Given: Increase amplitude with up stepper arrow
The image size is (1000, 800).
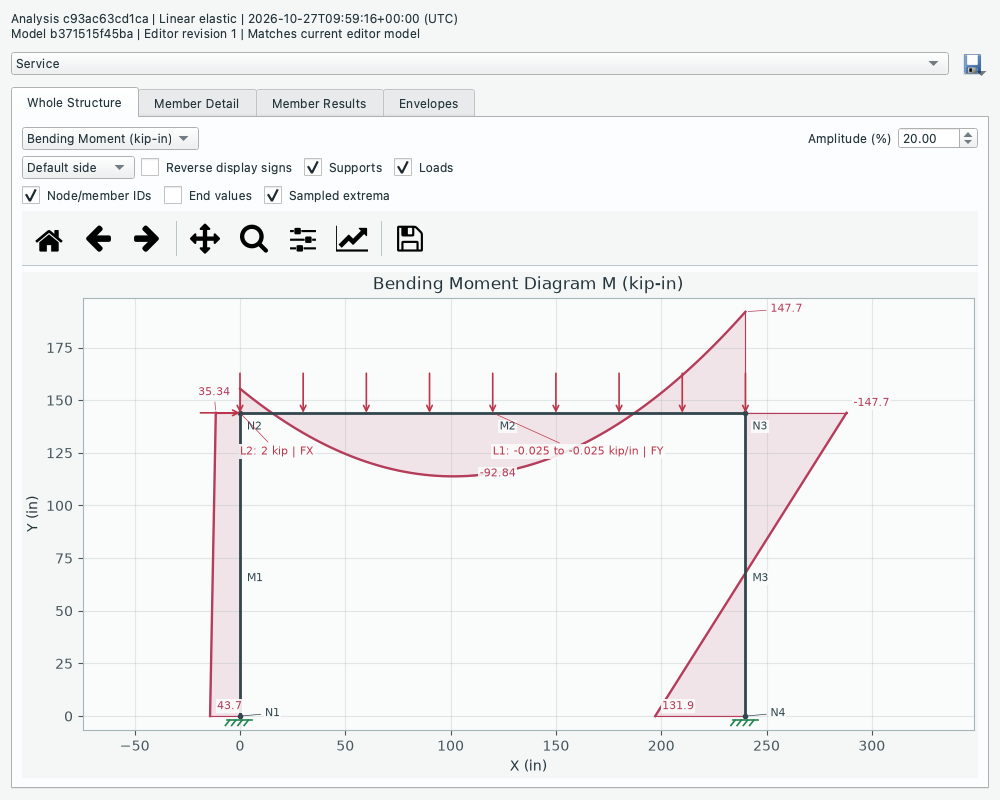Looking at the screenshot, I should click(968, 134).
